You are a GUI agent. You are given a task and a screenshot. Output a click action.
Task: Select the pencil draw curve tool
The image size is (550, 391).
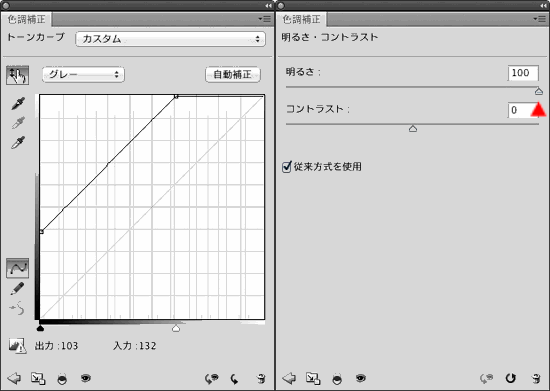click(17, 289)
